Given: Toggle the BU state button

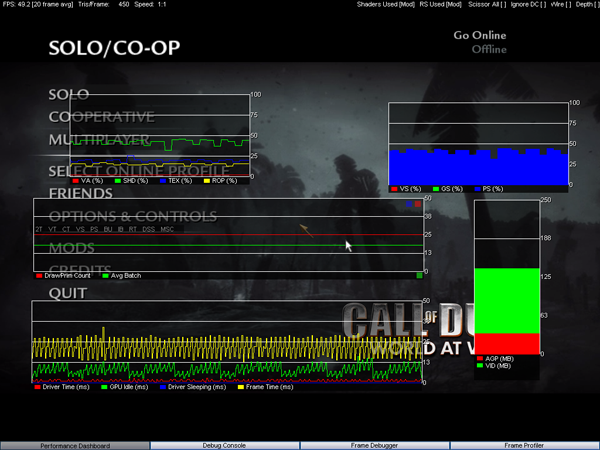Looking at the screenshot, I should point(108,229).
